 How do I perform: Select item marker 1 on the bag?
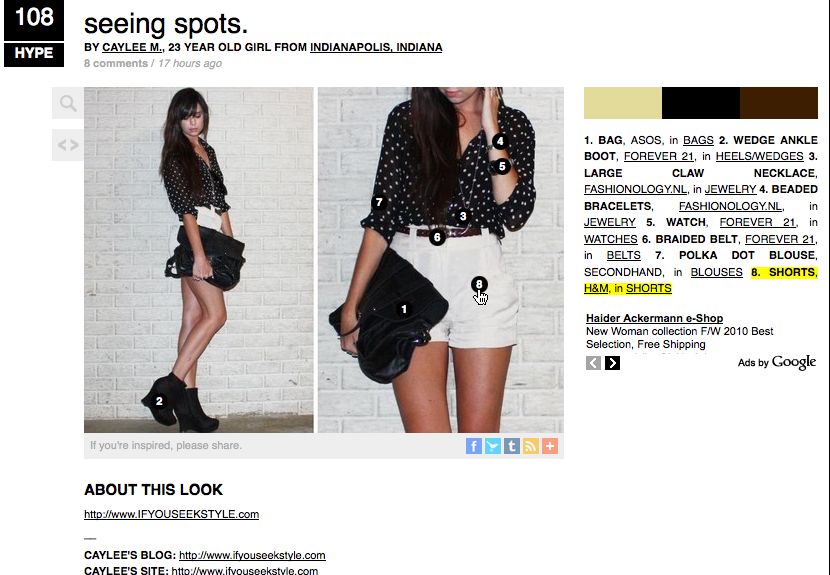(404, 309)
